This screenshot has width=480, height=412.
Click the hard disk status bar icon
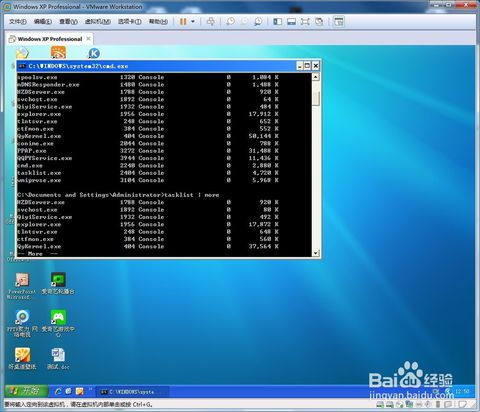380,405
